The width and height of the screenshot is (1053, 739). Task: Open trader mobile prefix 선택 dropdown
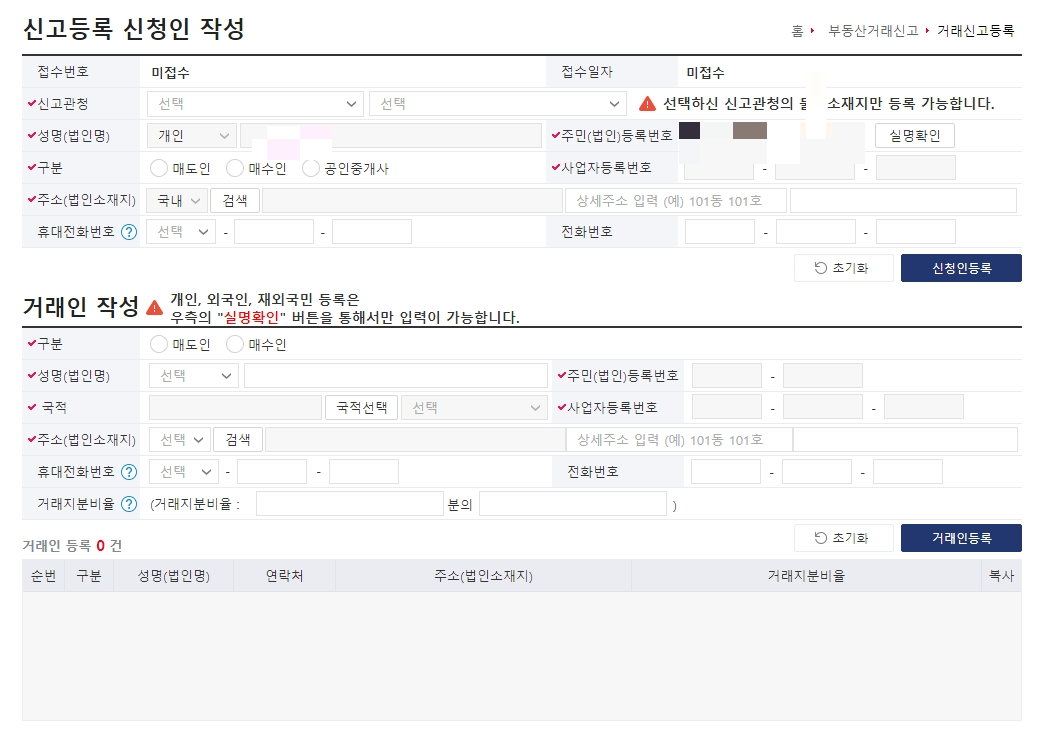(x=183, y=472)
